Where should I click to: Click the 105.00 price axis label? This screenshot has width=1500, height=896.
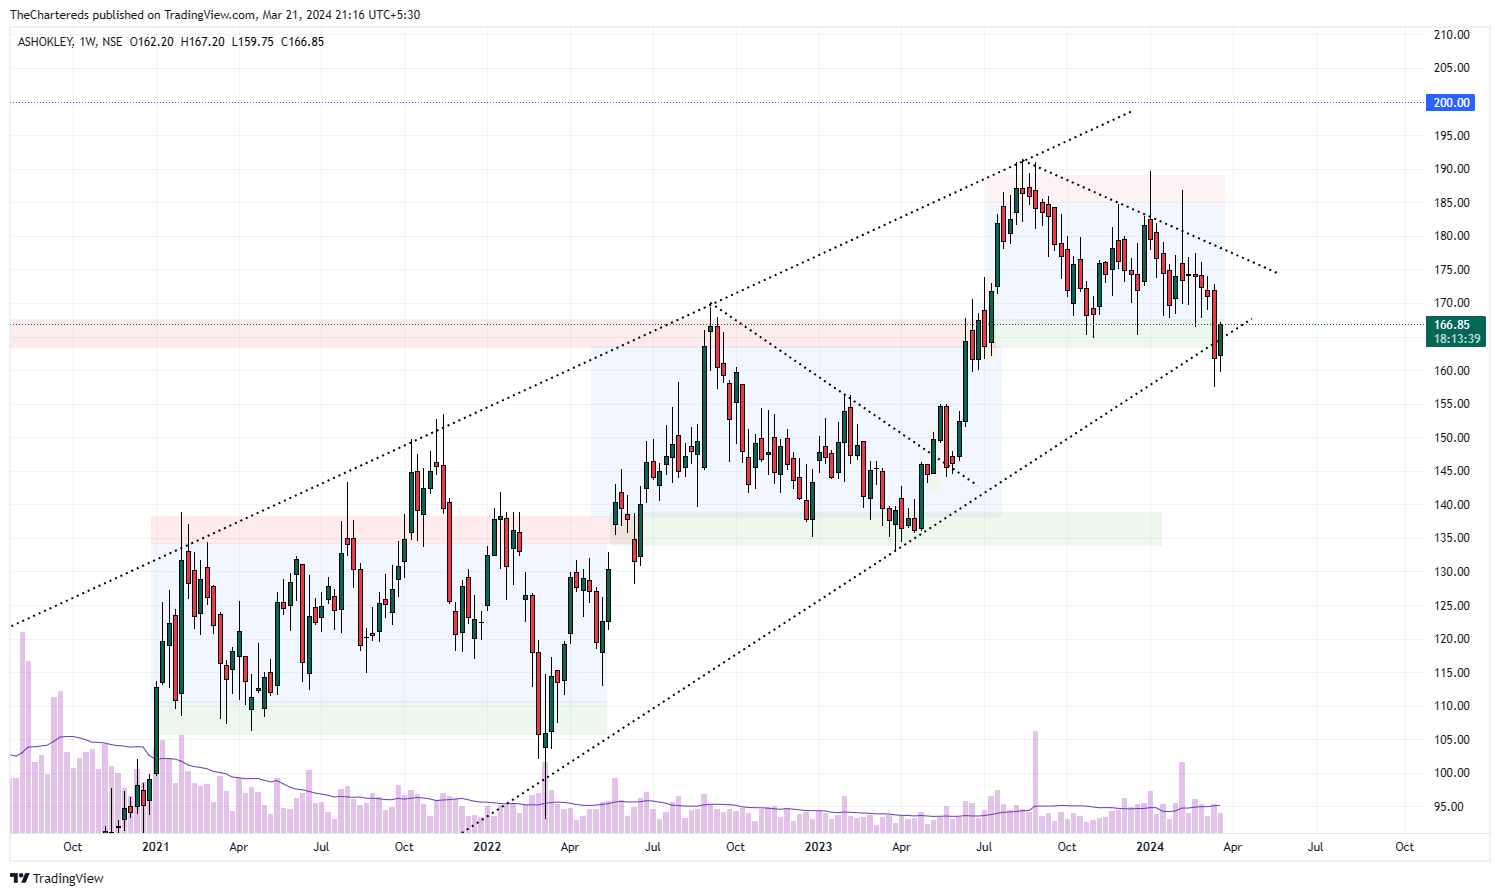pos(1452,740)
